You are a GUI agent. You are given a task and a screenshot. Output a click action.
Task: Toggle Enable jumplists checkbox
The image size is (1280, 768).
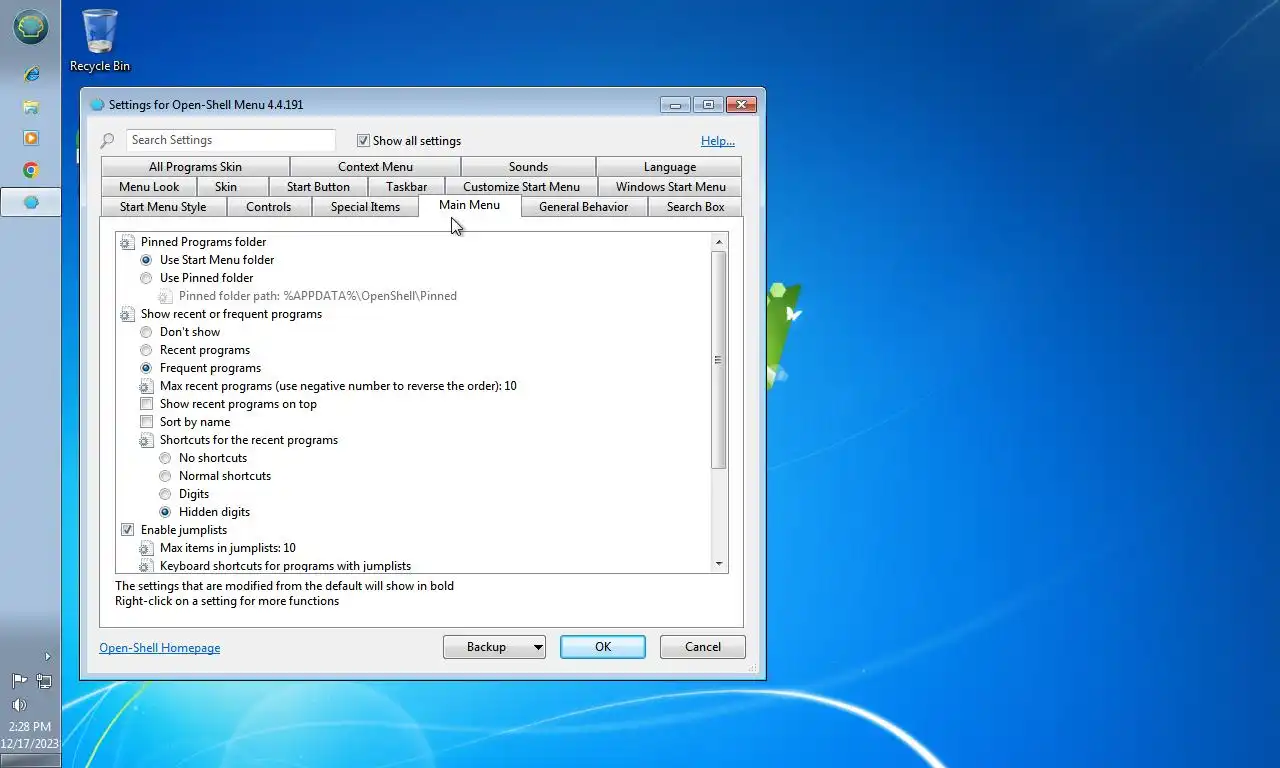click(x=127, y=530)
